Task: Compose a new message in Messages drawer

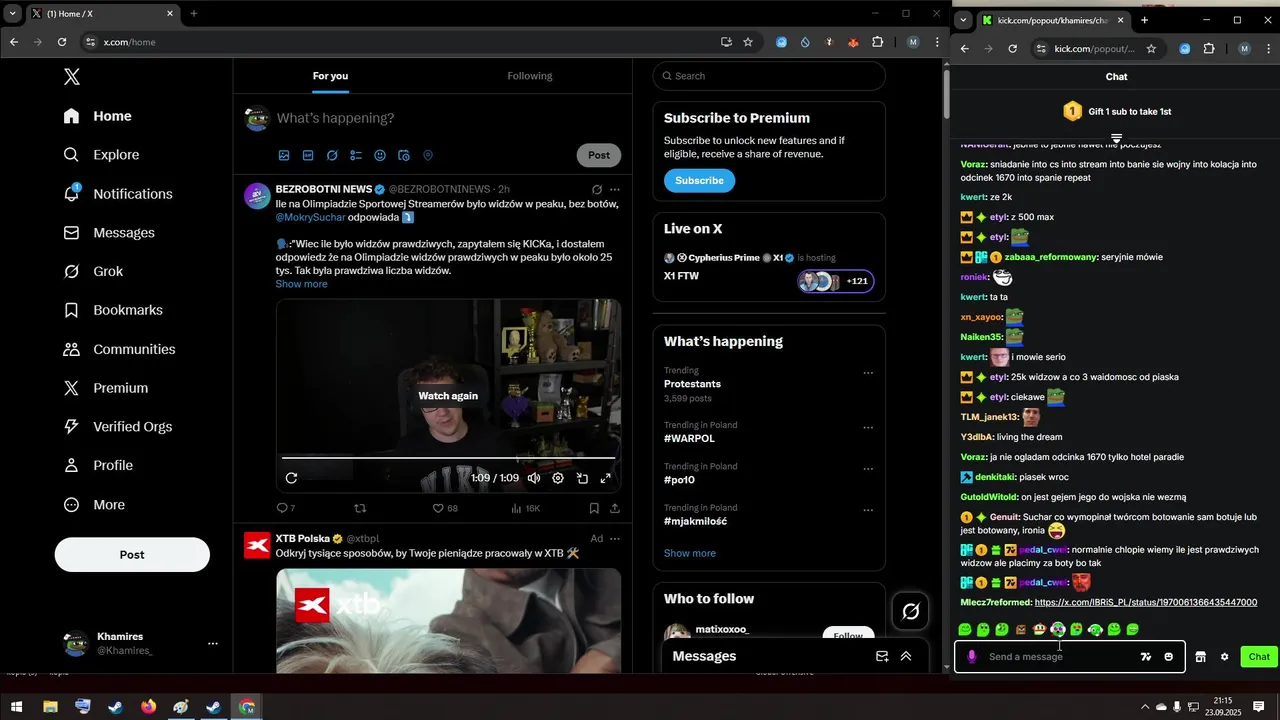Action: coord(882,656)
